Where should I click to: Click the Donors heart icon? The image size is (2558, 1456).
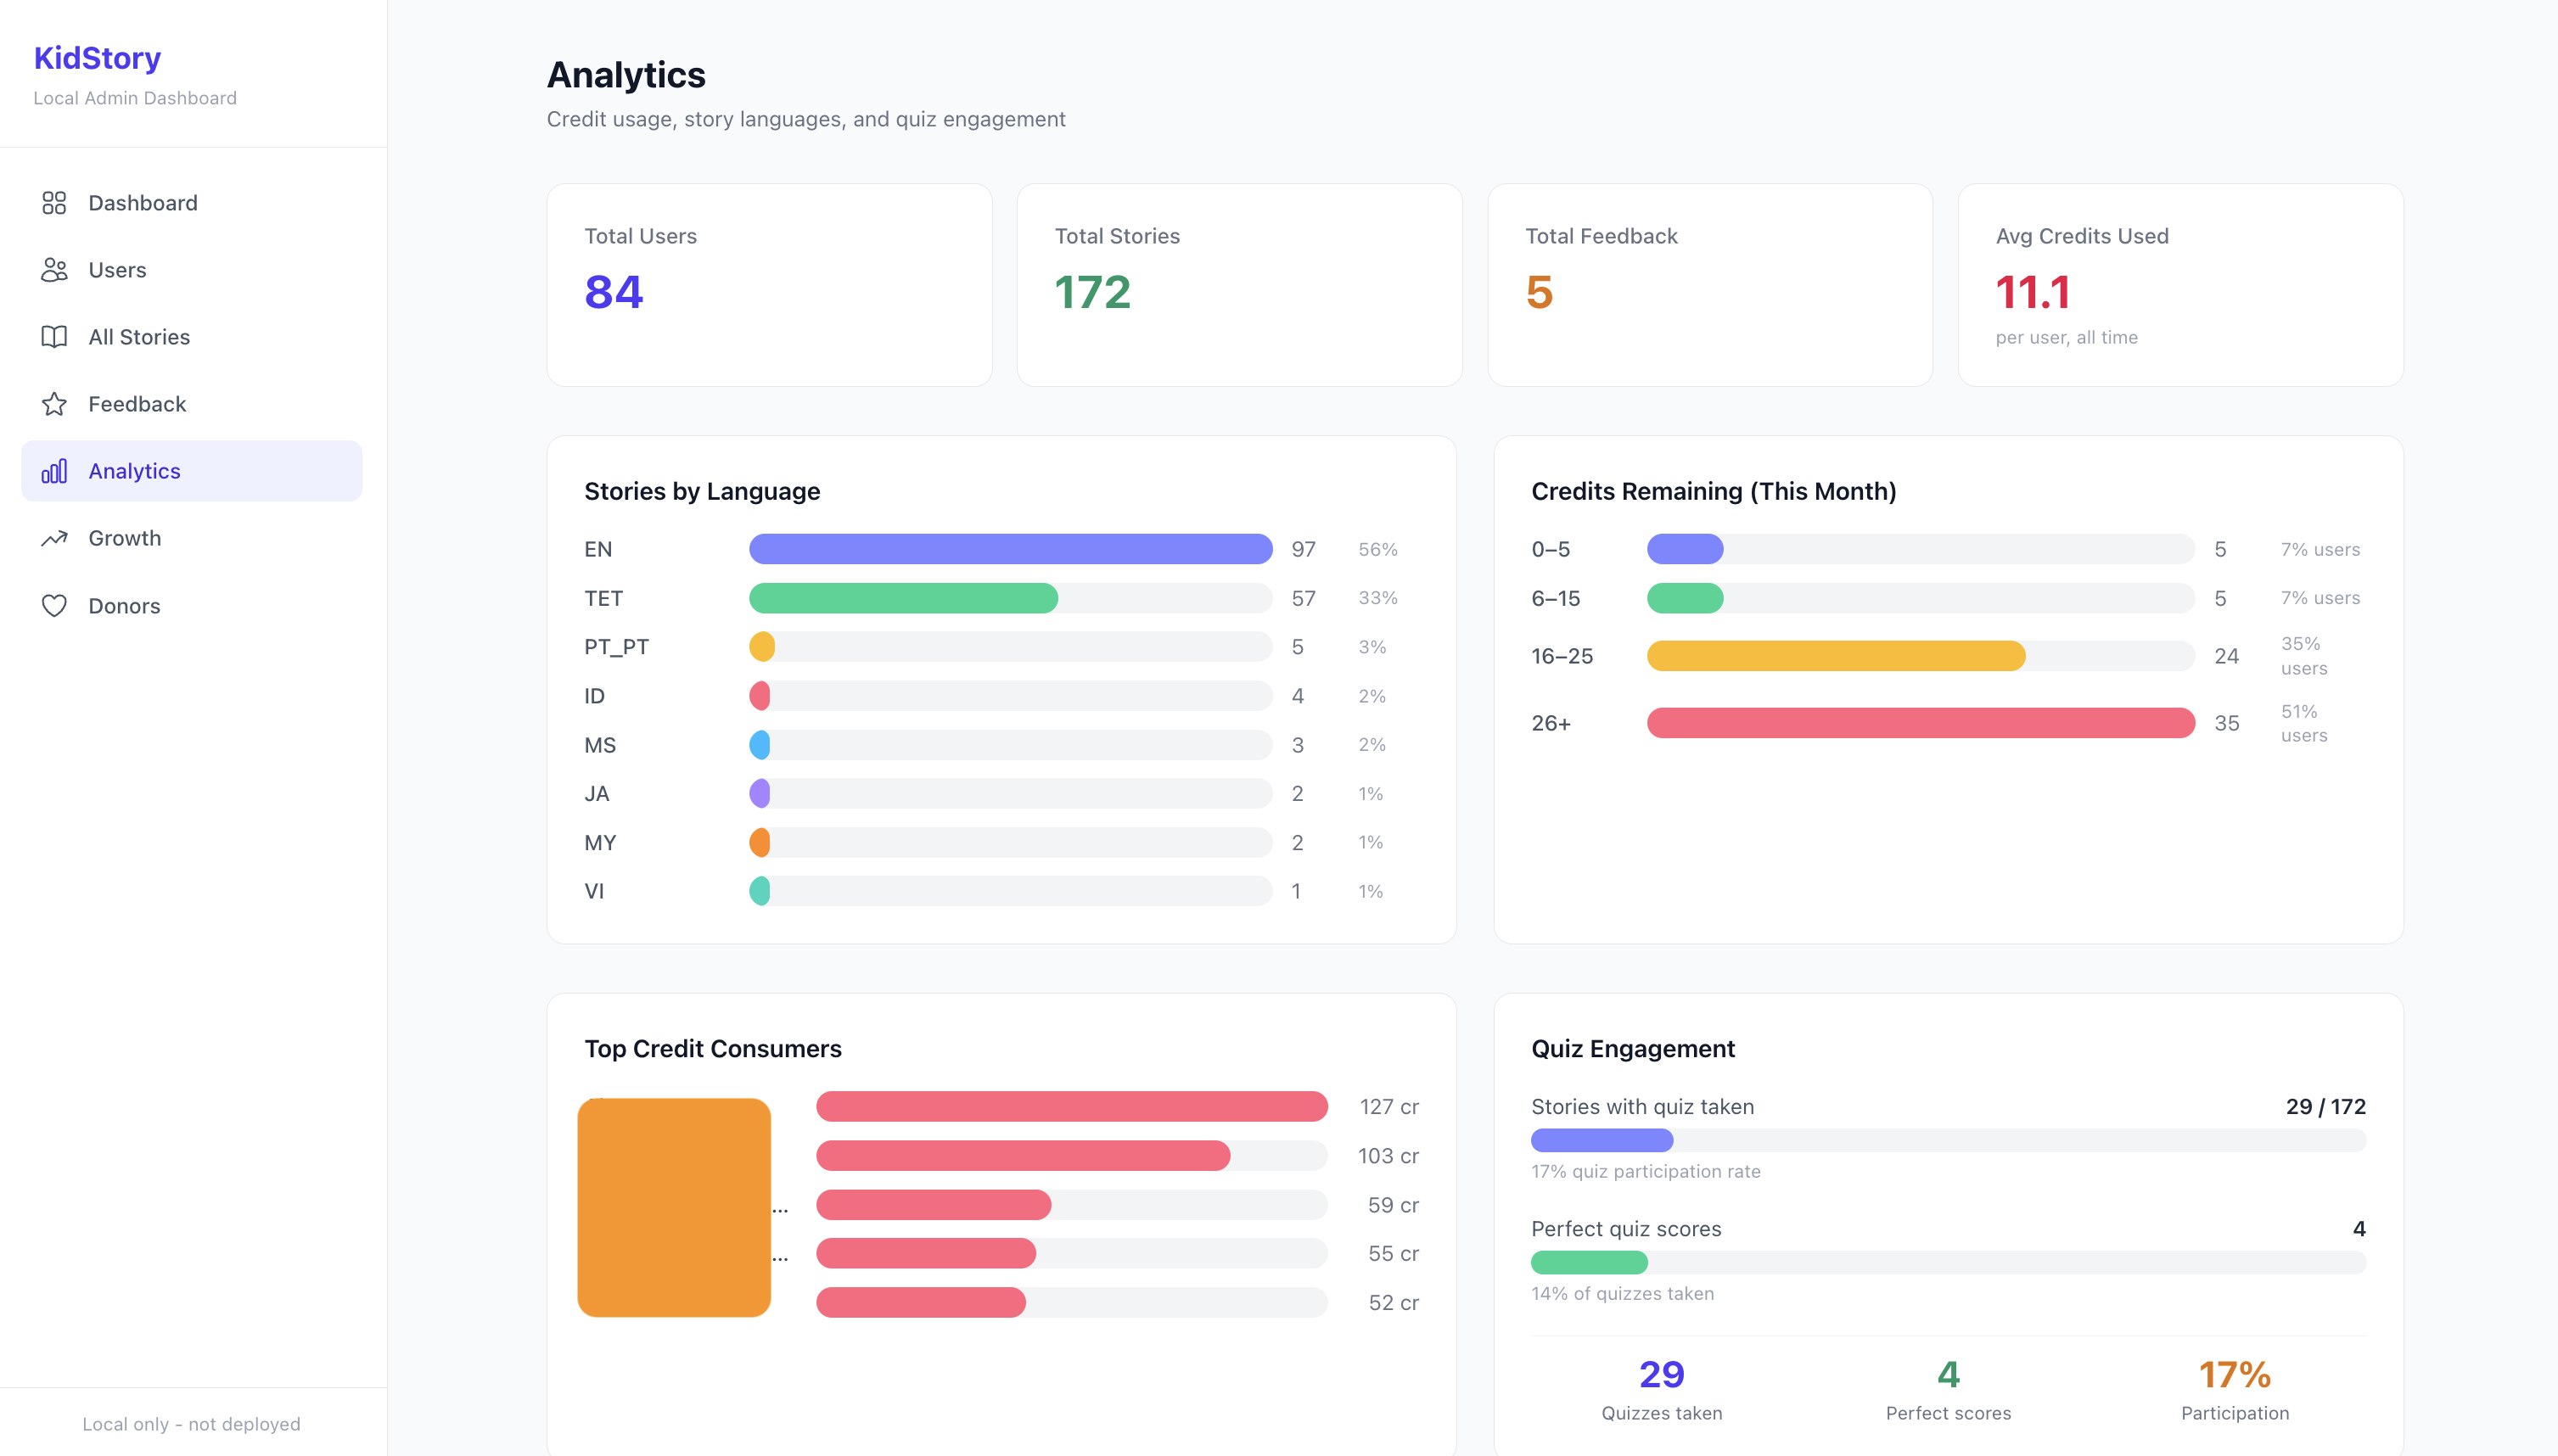[54, 606]
